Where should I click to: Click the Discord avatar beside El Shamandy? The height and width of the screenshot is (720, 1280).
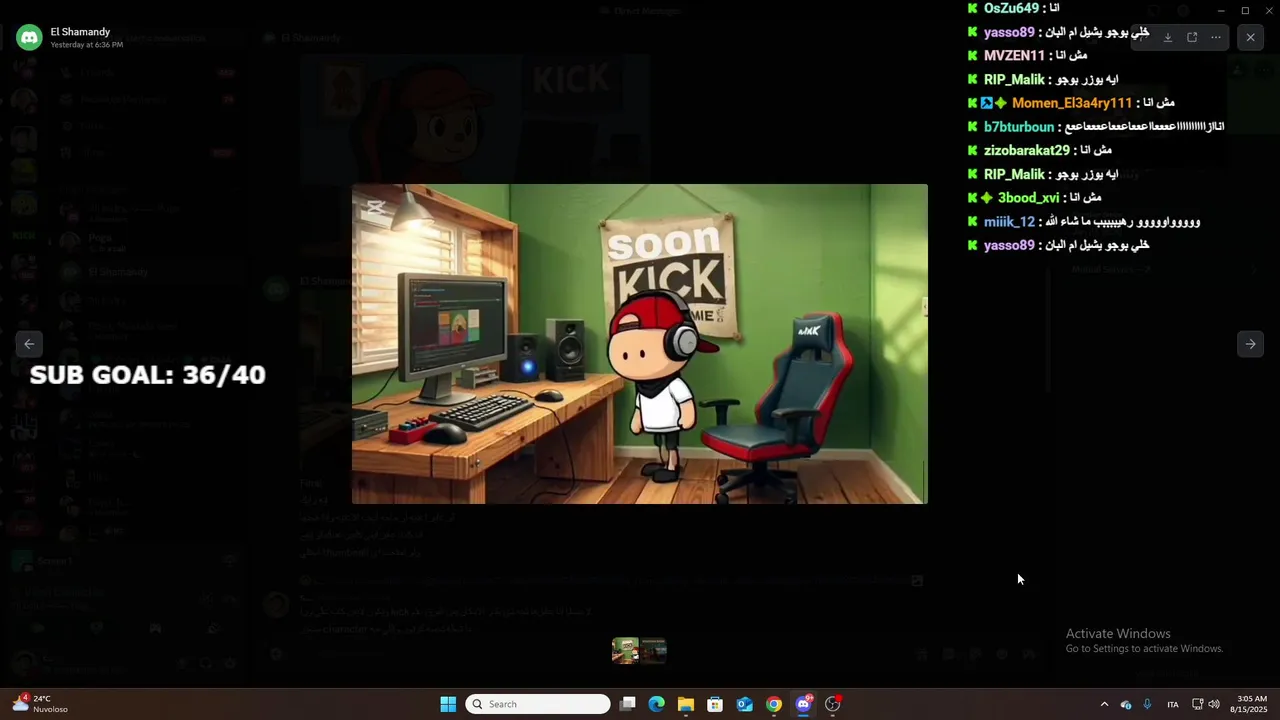click(29, 38)
